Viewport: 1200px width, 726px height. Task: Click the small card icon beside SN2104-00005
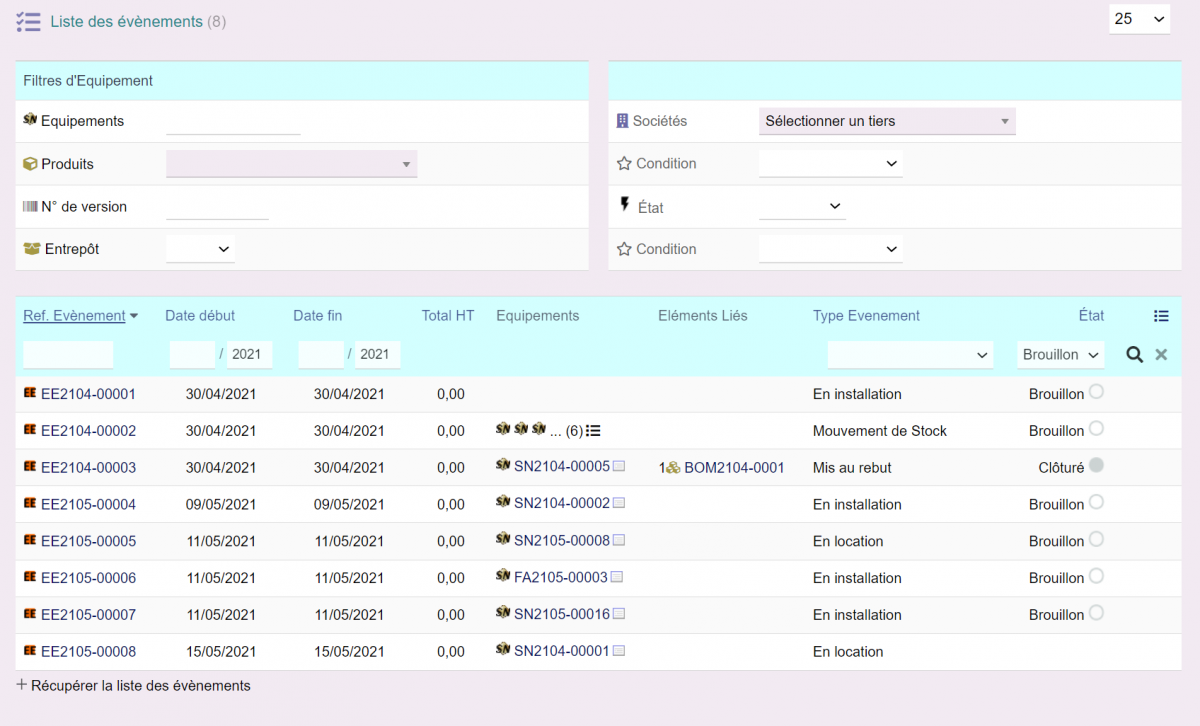tap(619, 467)
